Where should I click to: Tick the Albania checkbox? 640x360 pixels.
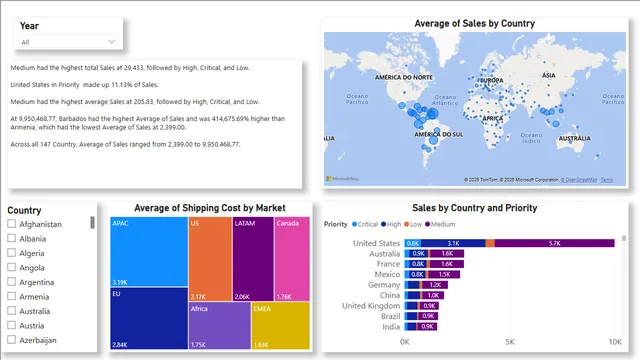coord(12,238)
